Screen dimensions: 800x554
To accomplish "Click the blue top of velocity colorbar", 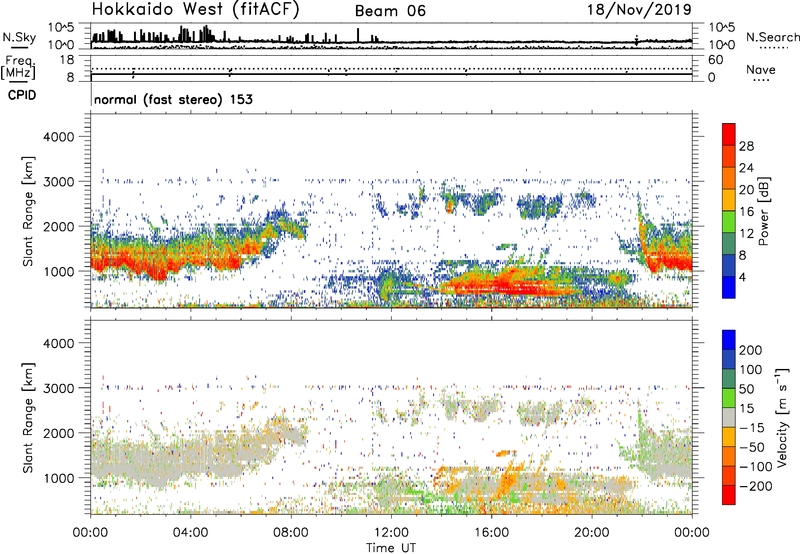I will click(x=729, y=340).
